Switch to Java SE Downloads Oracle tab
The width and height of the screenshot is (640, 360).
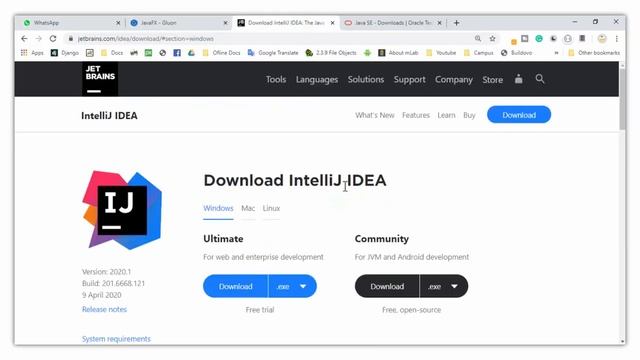click(393, 23)
